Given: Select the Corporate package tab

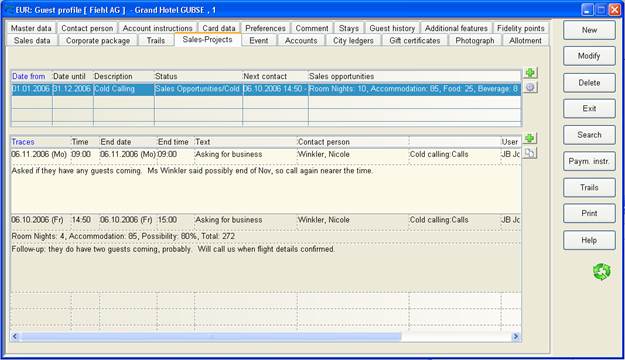Looking at the screenshot, I should [98, 41].
